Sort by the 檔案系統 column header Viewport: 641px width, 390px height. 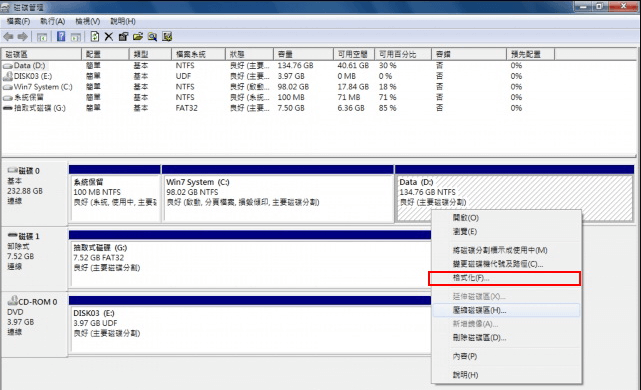198,54
